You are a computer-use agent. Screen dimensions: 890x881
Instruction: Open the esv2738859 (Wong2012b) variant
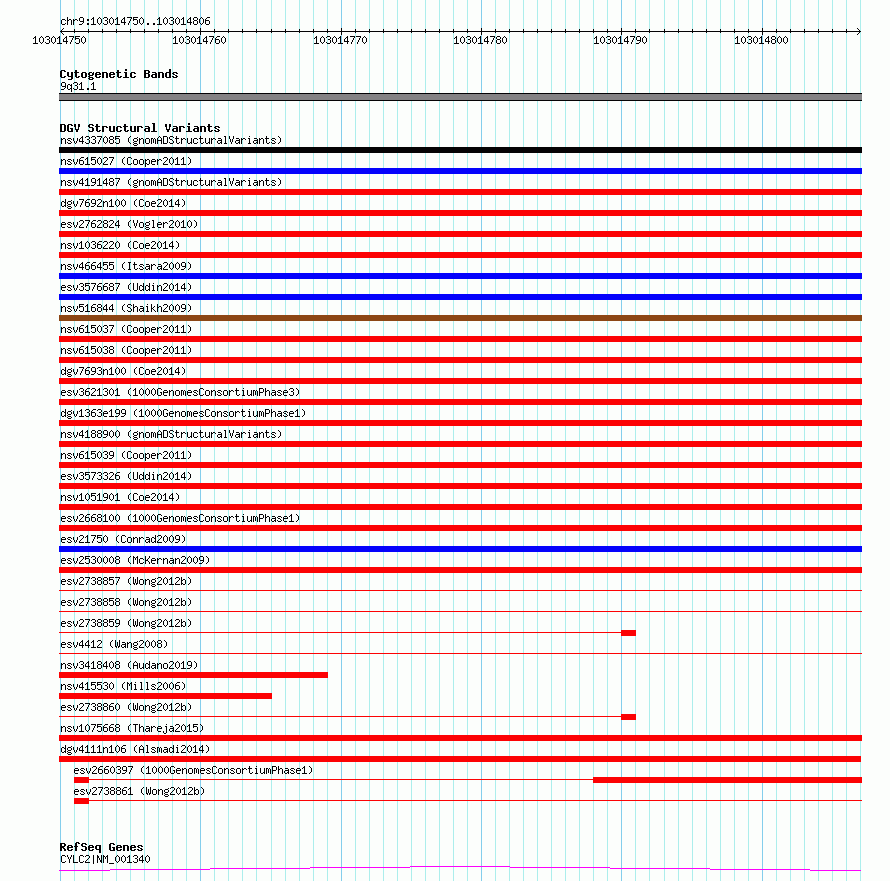pyautogui.click(x=126, y=623)
